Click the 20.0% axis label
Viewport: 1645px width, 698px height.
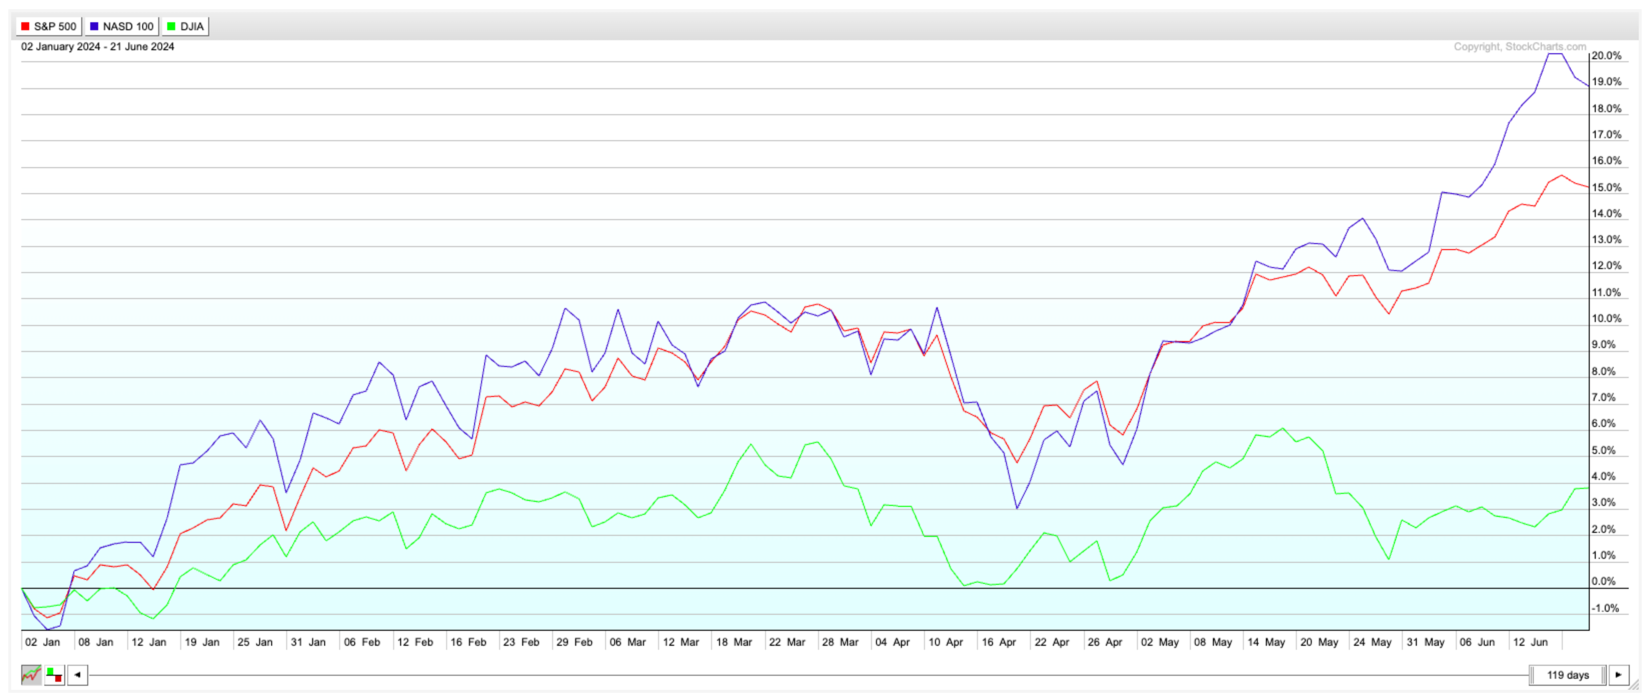point(1607,56)
